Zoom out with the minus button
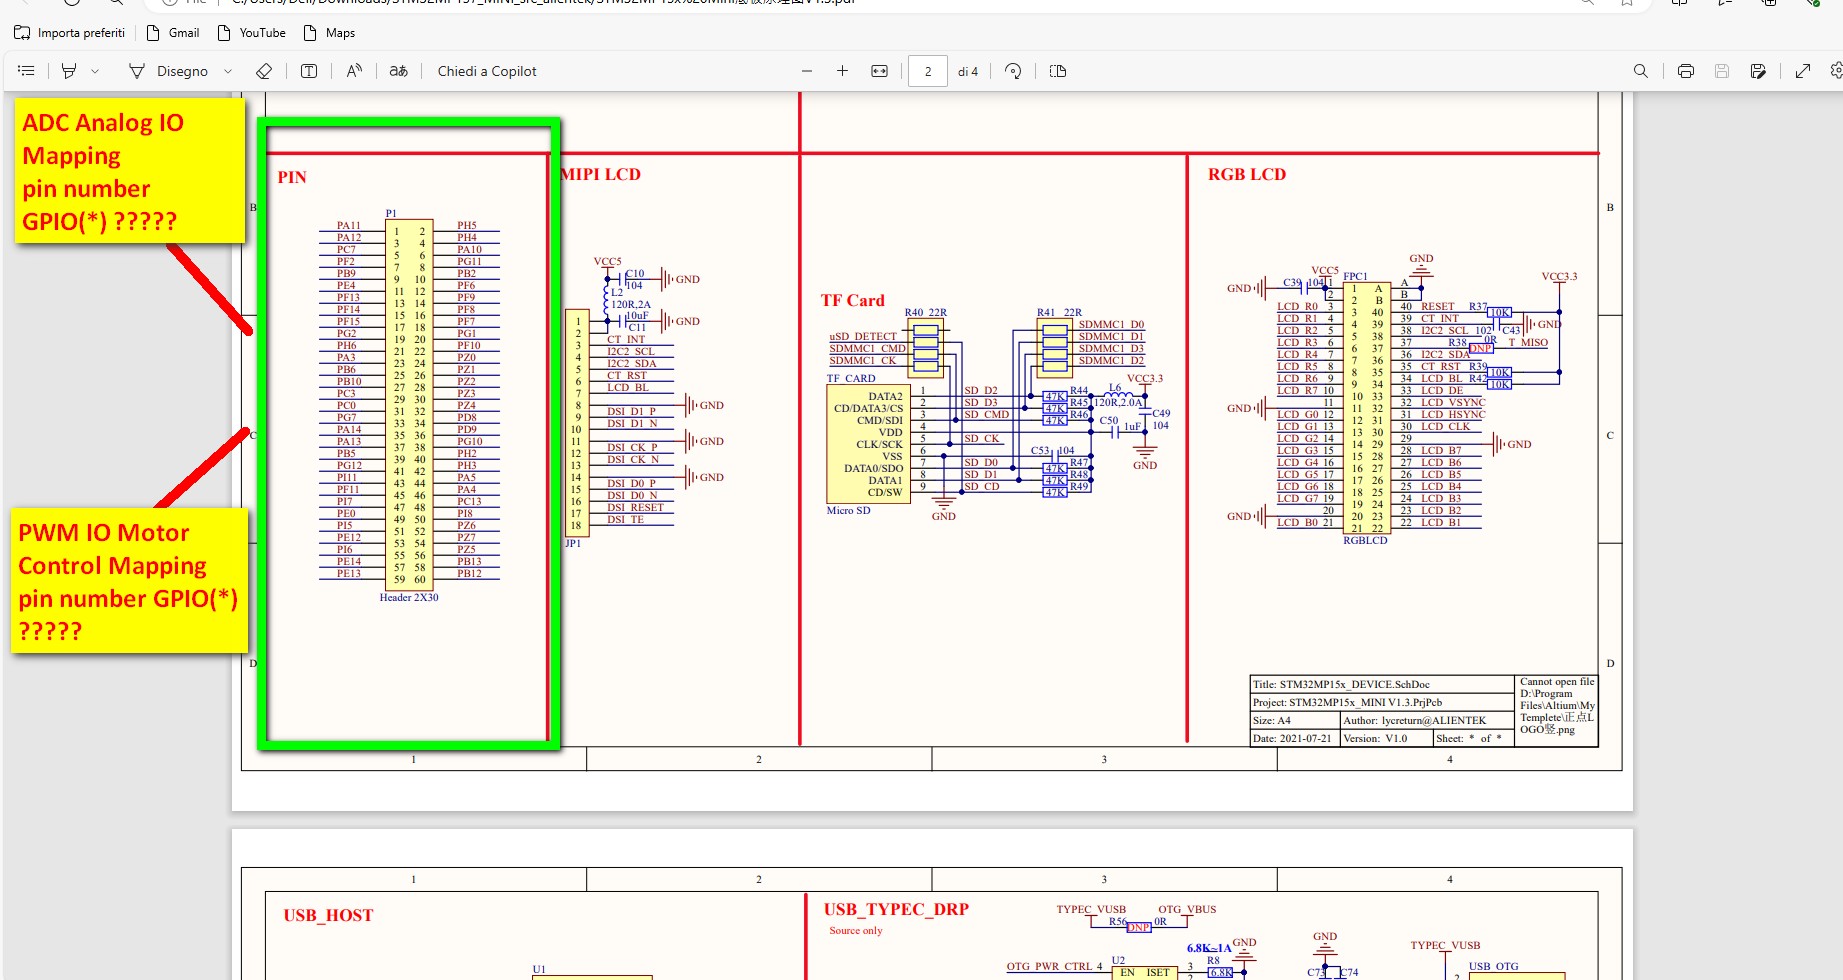The image size is (1843, 980). coord(807,71)
